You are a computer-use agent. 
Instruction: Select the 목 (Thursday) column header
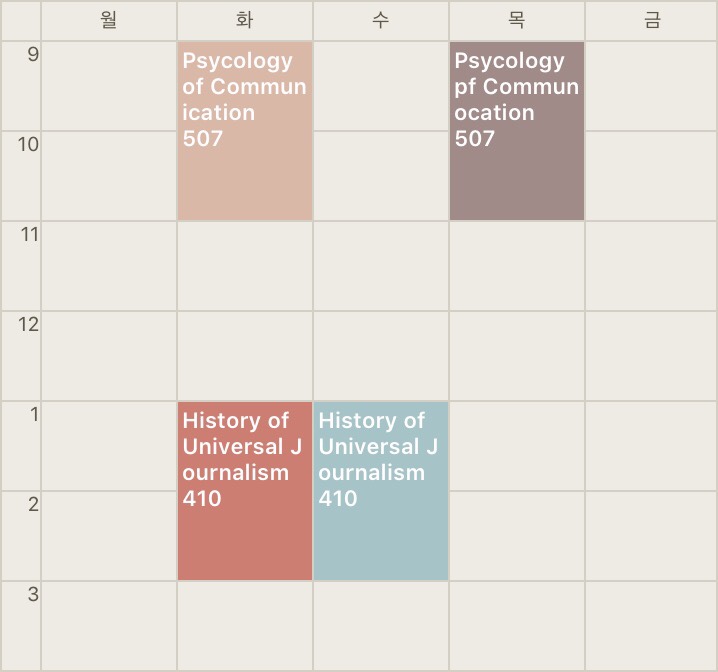(517, 21)
